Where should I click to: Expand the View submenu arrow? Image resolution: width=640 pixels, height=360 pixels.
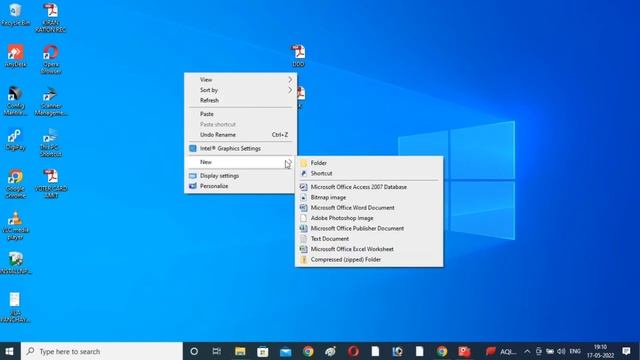290,80
